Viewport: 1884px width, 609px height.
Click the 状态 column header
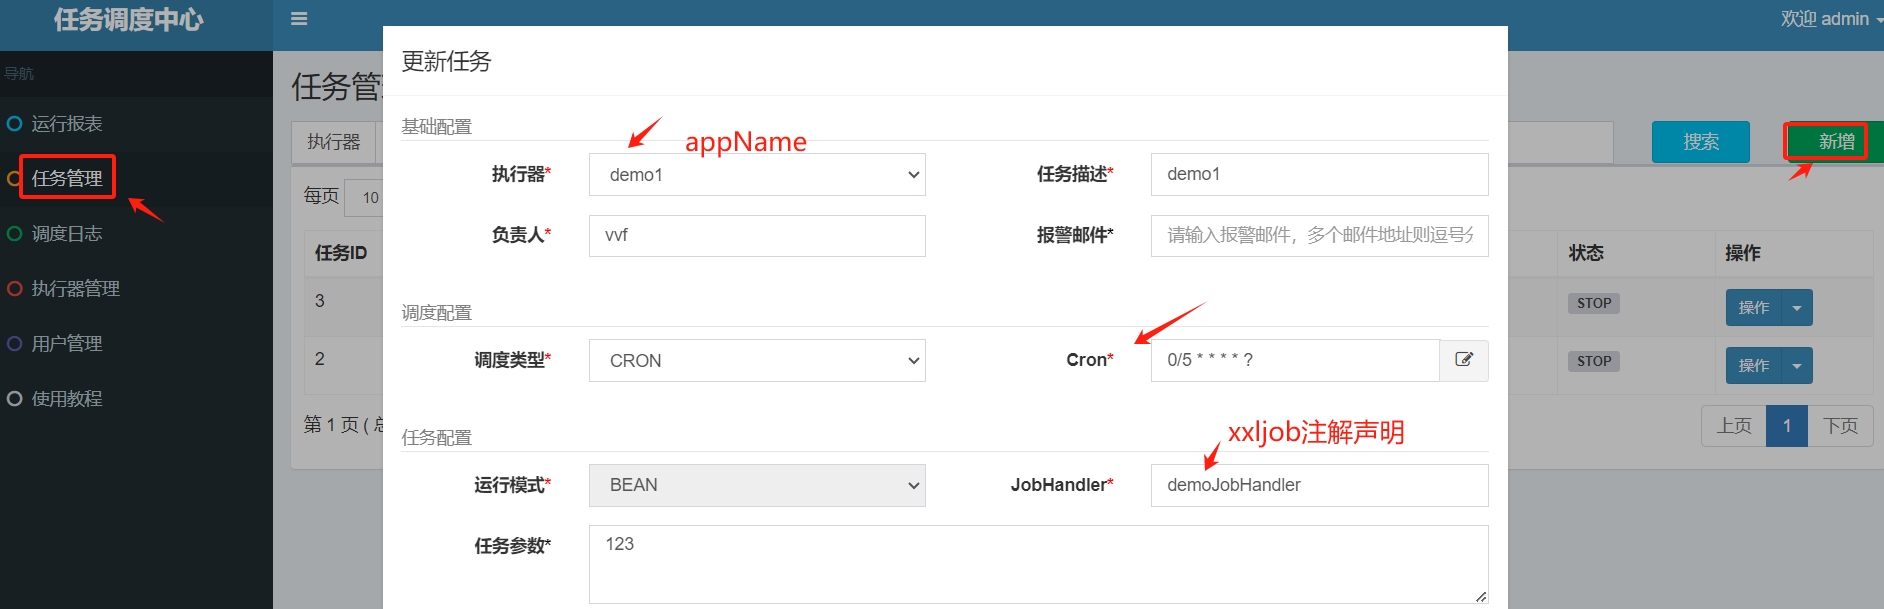click(x=1586, y=253)
